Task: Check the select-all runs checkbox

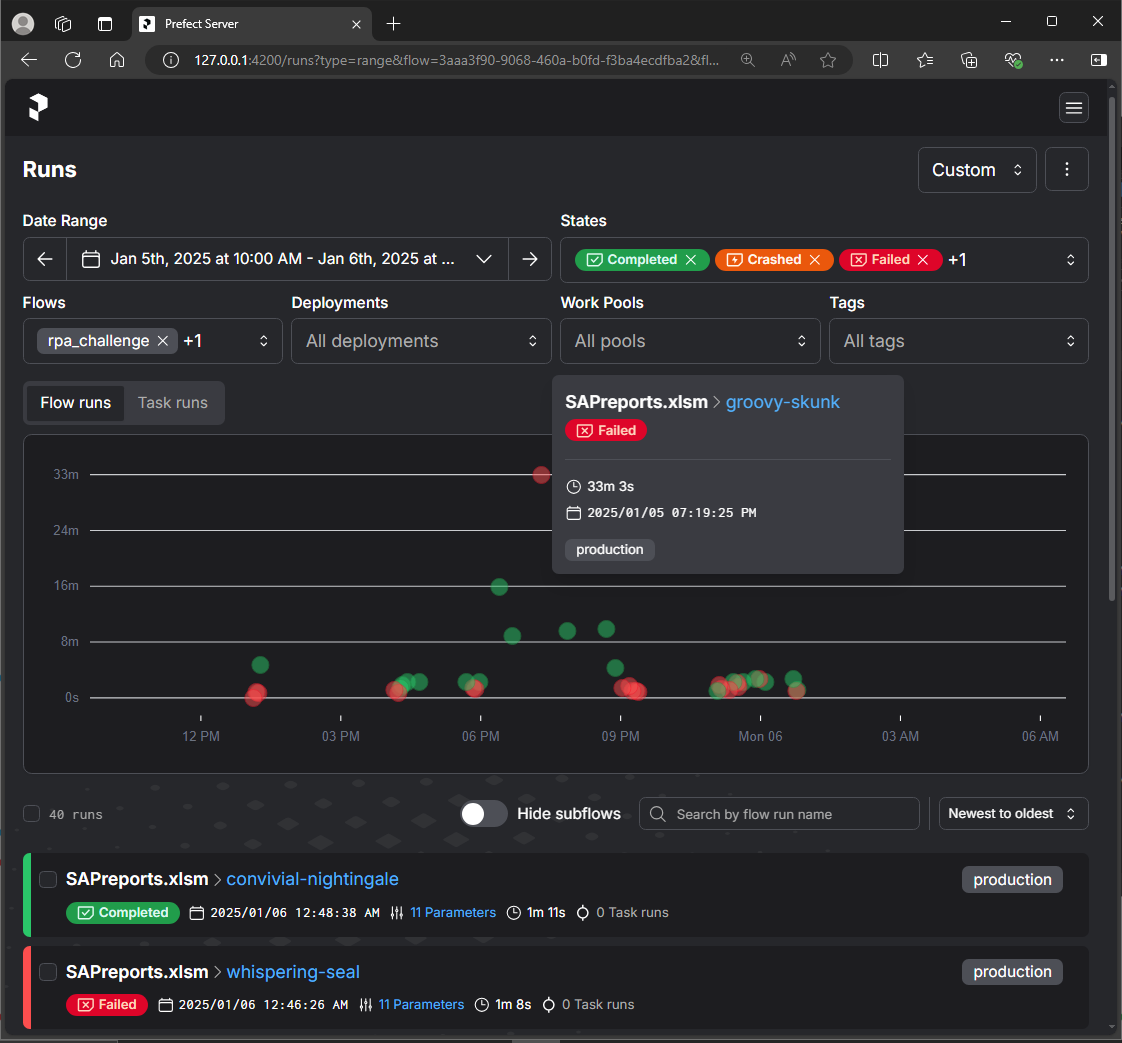Action: click(31, 813)
